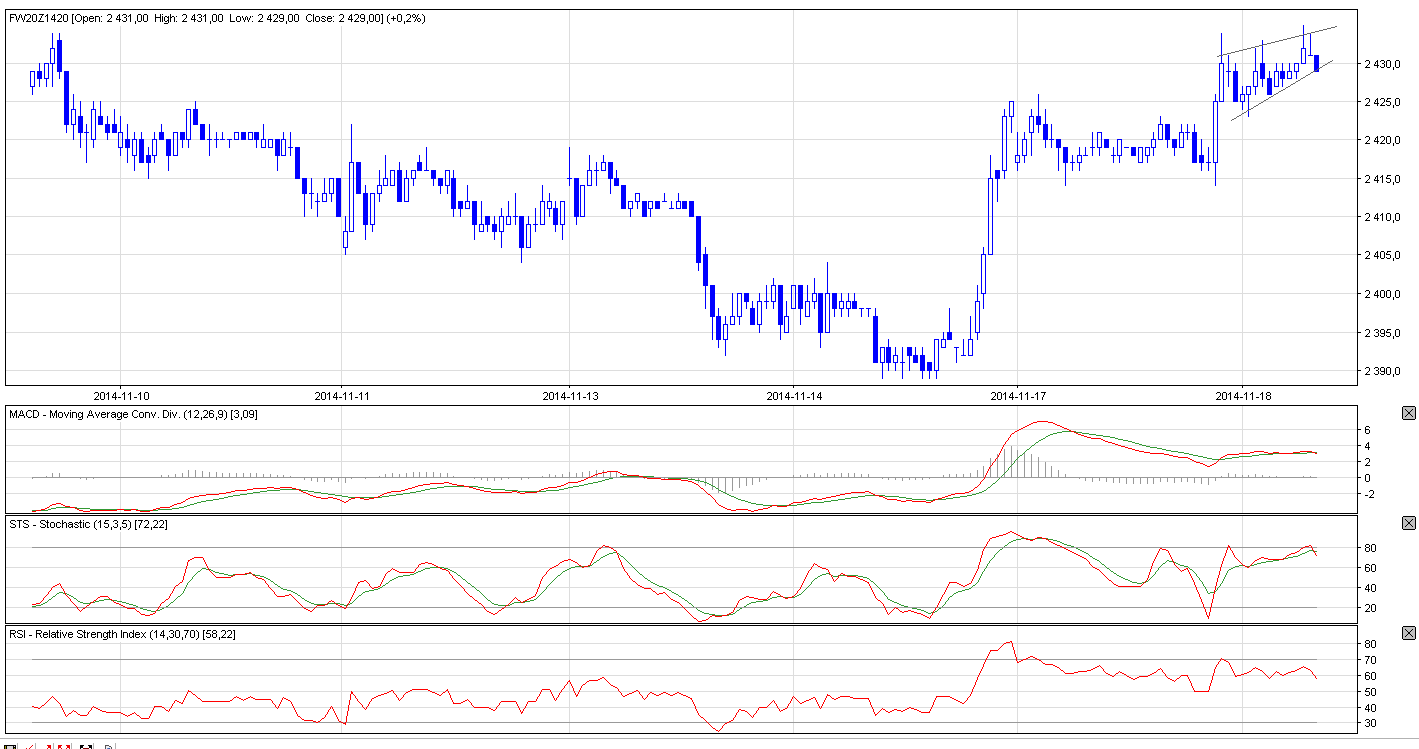Click the 2014-11-10 date on time axis

tap(121, 395)
